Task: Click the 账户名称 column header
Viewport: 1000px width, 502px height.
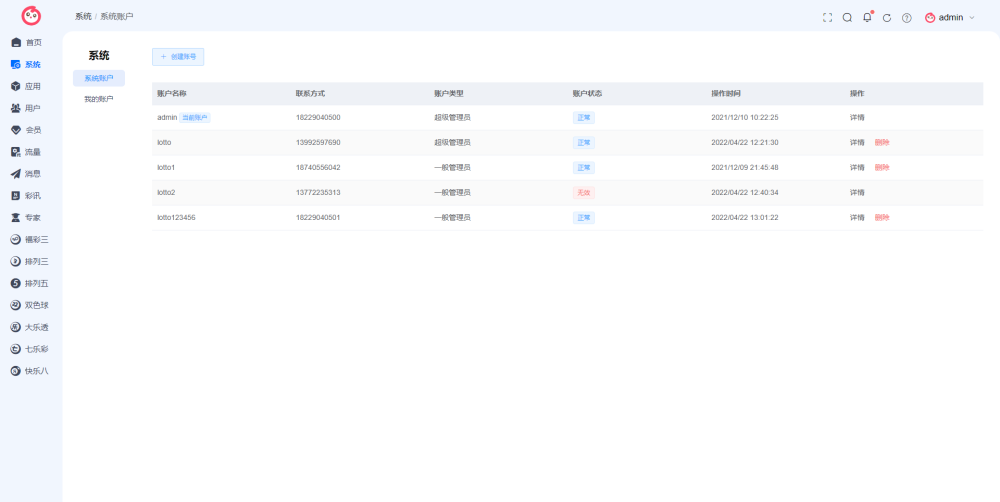Action: [x=172, y=93]
